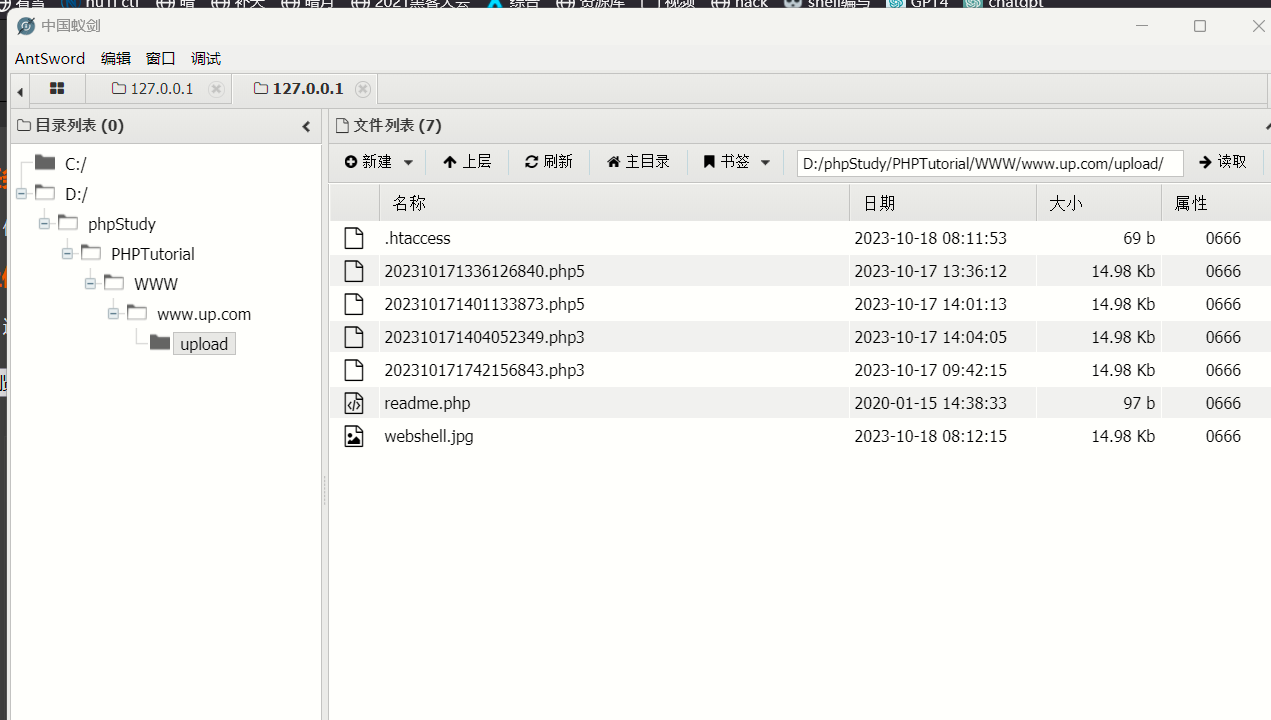The height and width of the screenshot is (720, 1271).
Task: Collapse the directory list panel arrow
Action: point(306,126)
